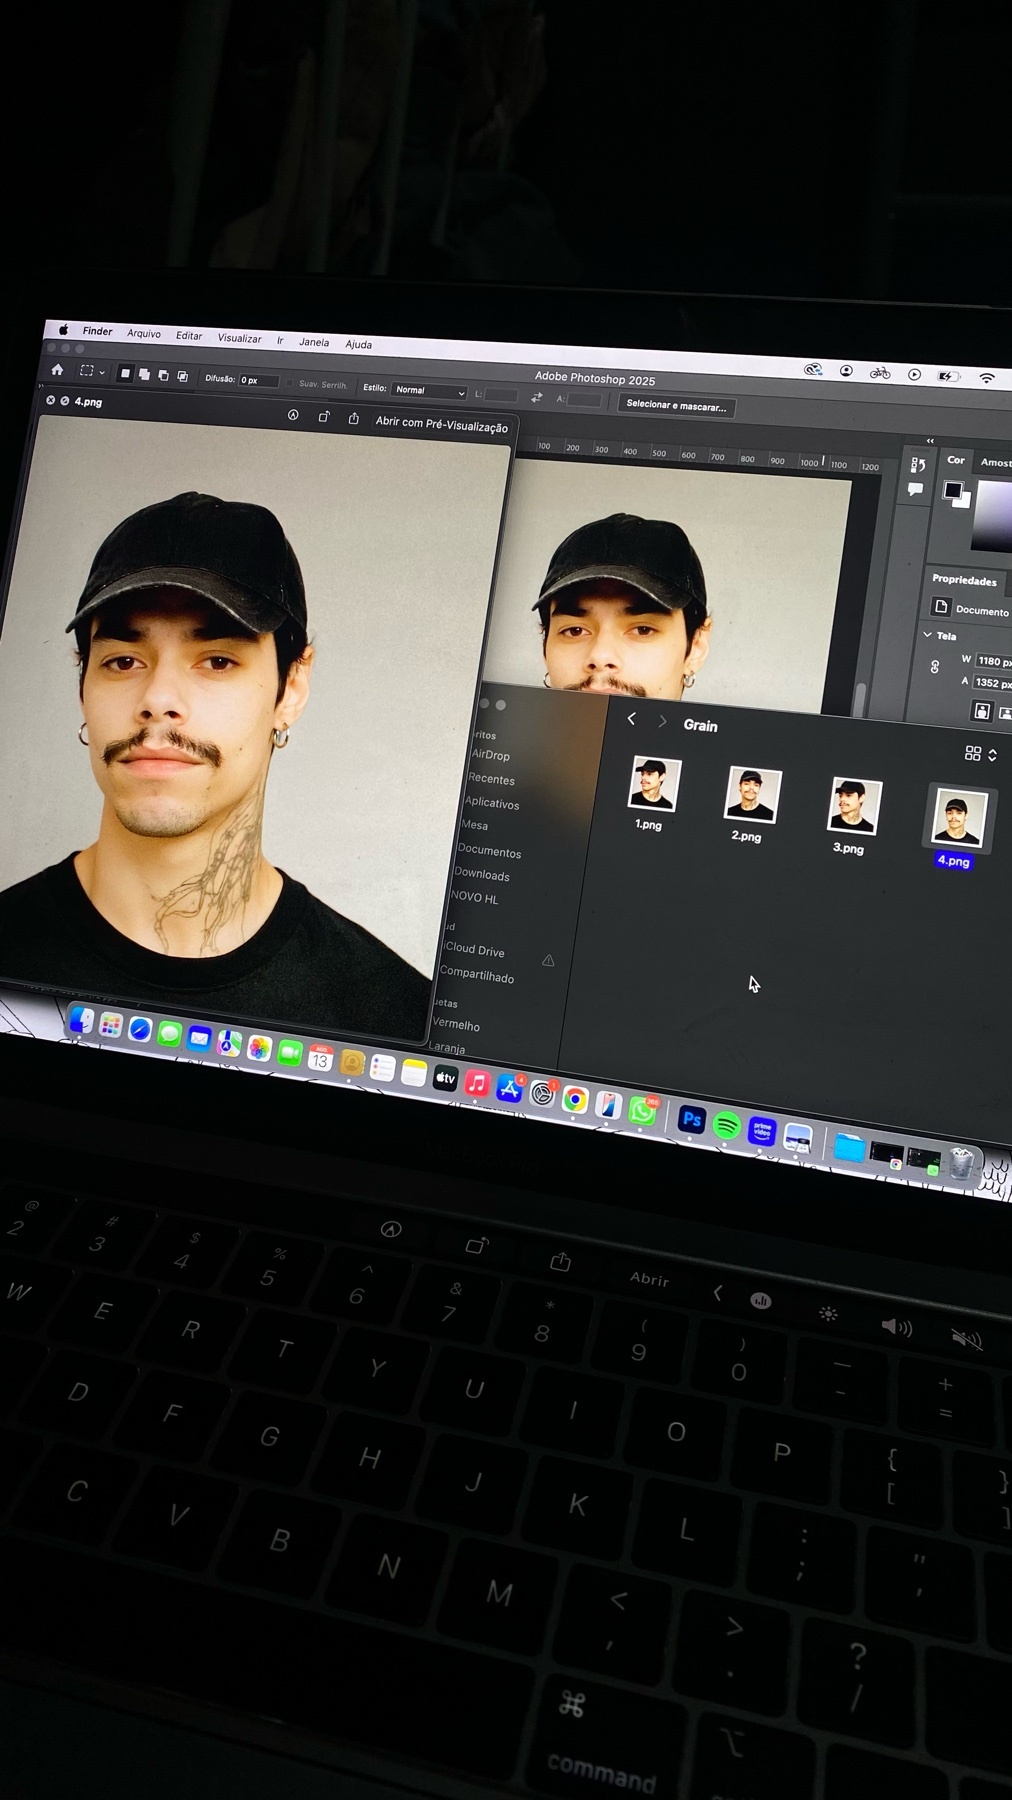This screenshot has height=1800, width=1012.
Task: Open Compartilhado in Finder sidebar
Action: coord(476,975)
